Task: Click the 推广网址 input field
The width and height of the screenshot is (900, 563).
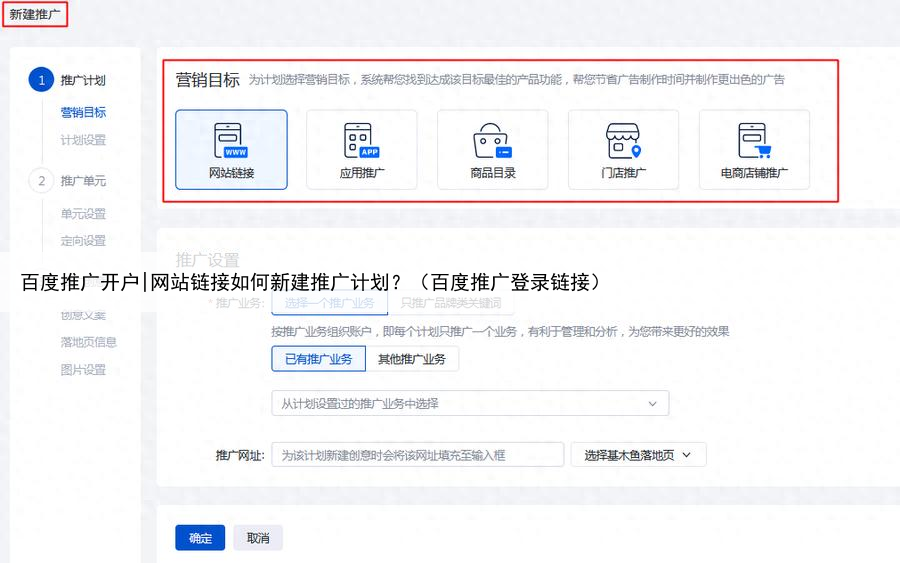Action: pos(418,455)
